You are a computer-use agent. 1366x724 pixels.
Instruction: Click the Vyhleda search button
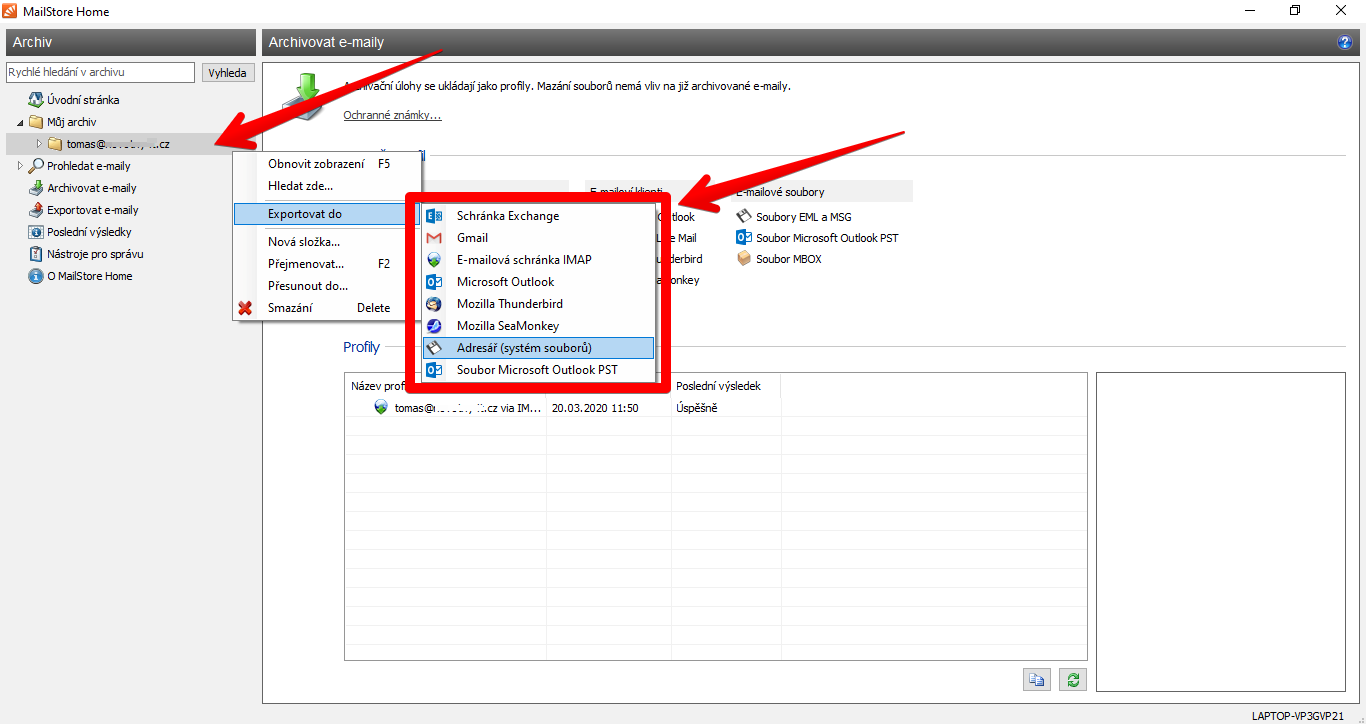coord(228,73)
